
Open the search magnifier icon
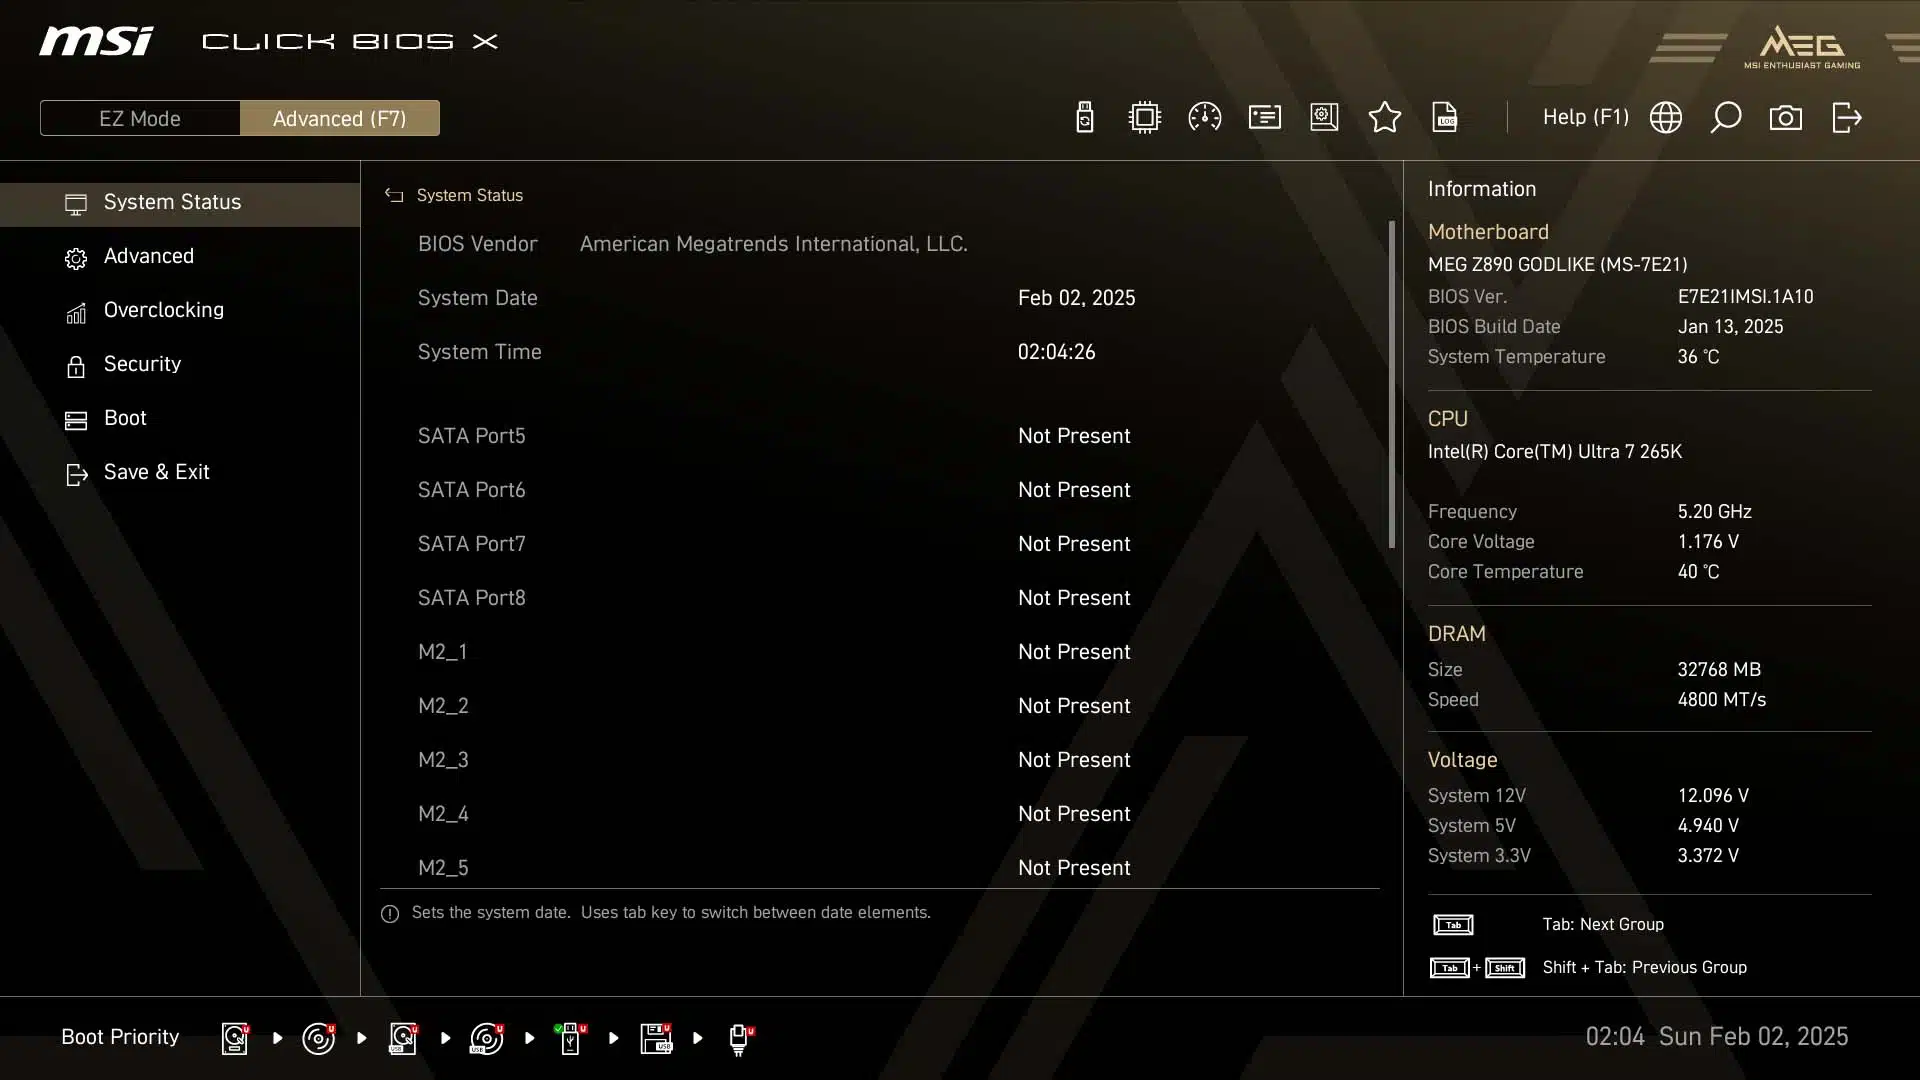pos(1725,118)
